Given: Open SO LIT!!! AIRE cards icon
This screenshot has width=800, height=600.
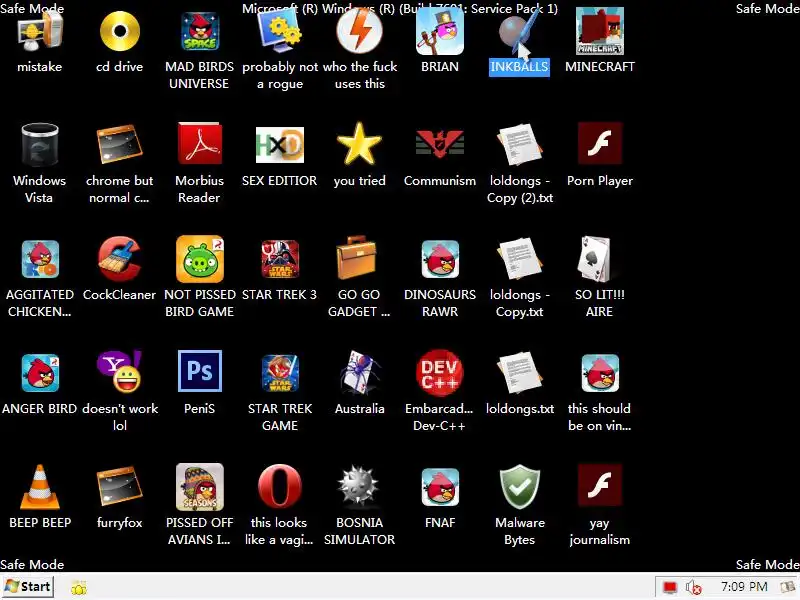Looking at the screenshot, I should 596,259.
